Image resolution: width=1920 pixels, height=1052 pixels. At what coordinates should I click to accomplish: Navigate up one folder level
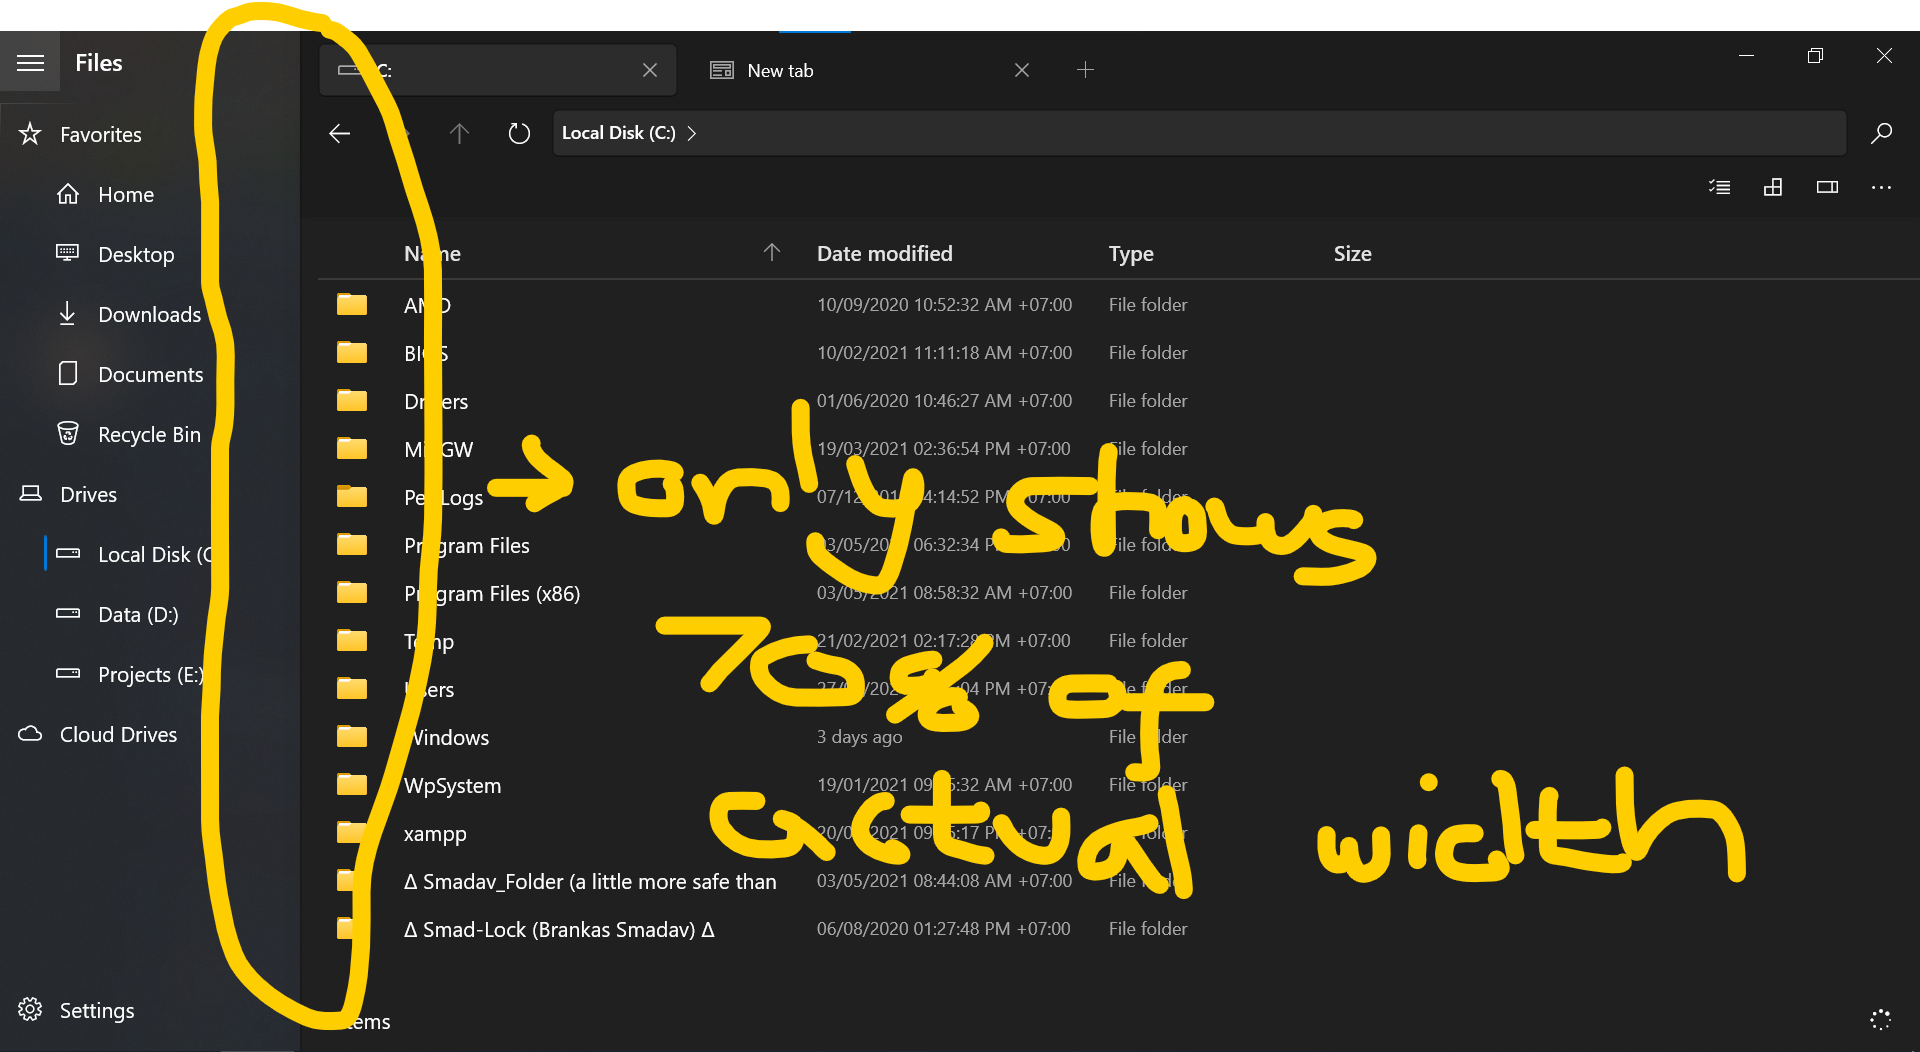pyautogui.click(x=459, y=133)
